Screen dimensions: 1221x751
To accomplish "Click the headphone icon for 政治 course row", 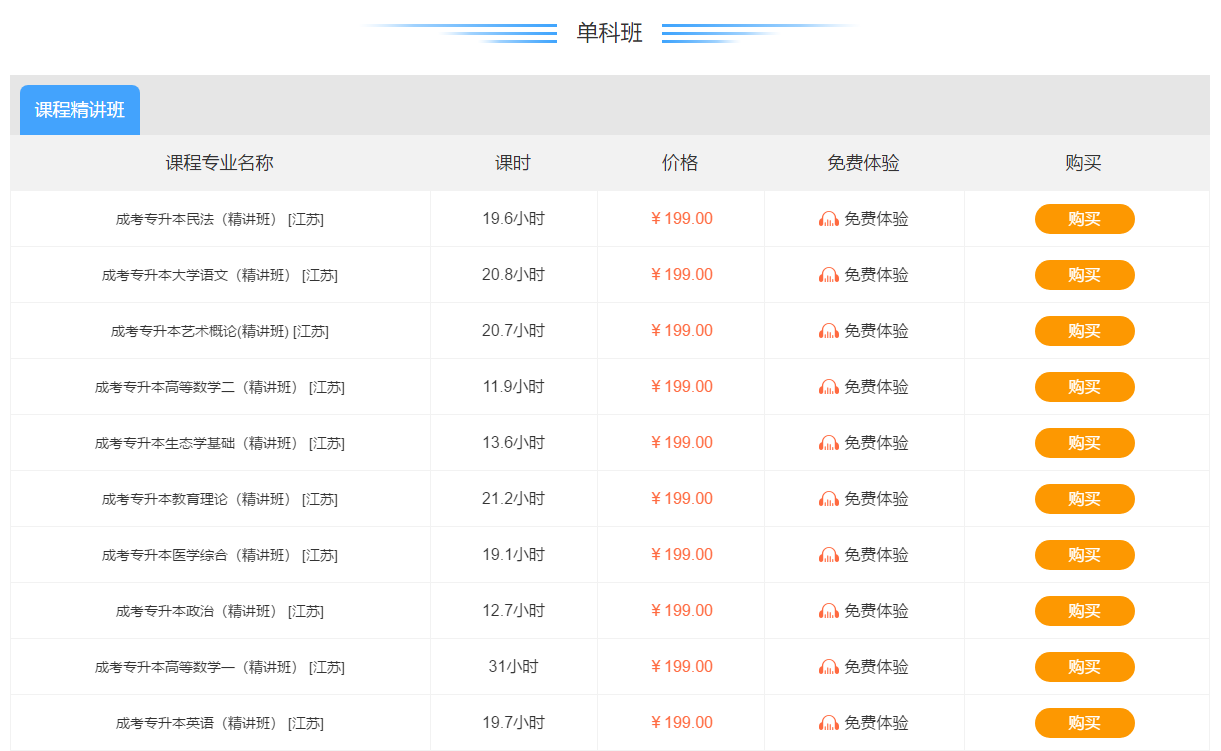I will (x=828, y=610).
